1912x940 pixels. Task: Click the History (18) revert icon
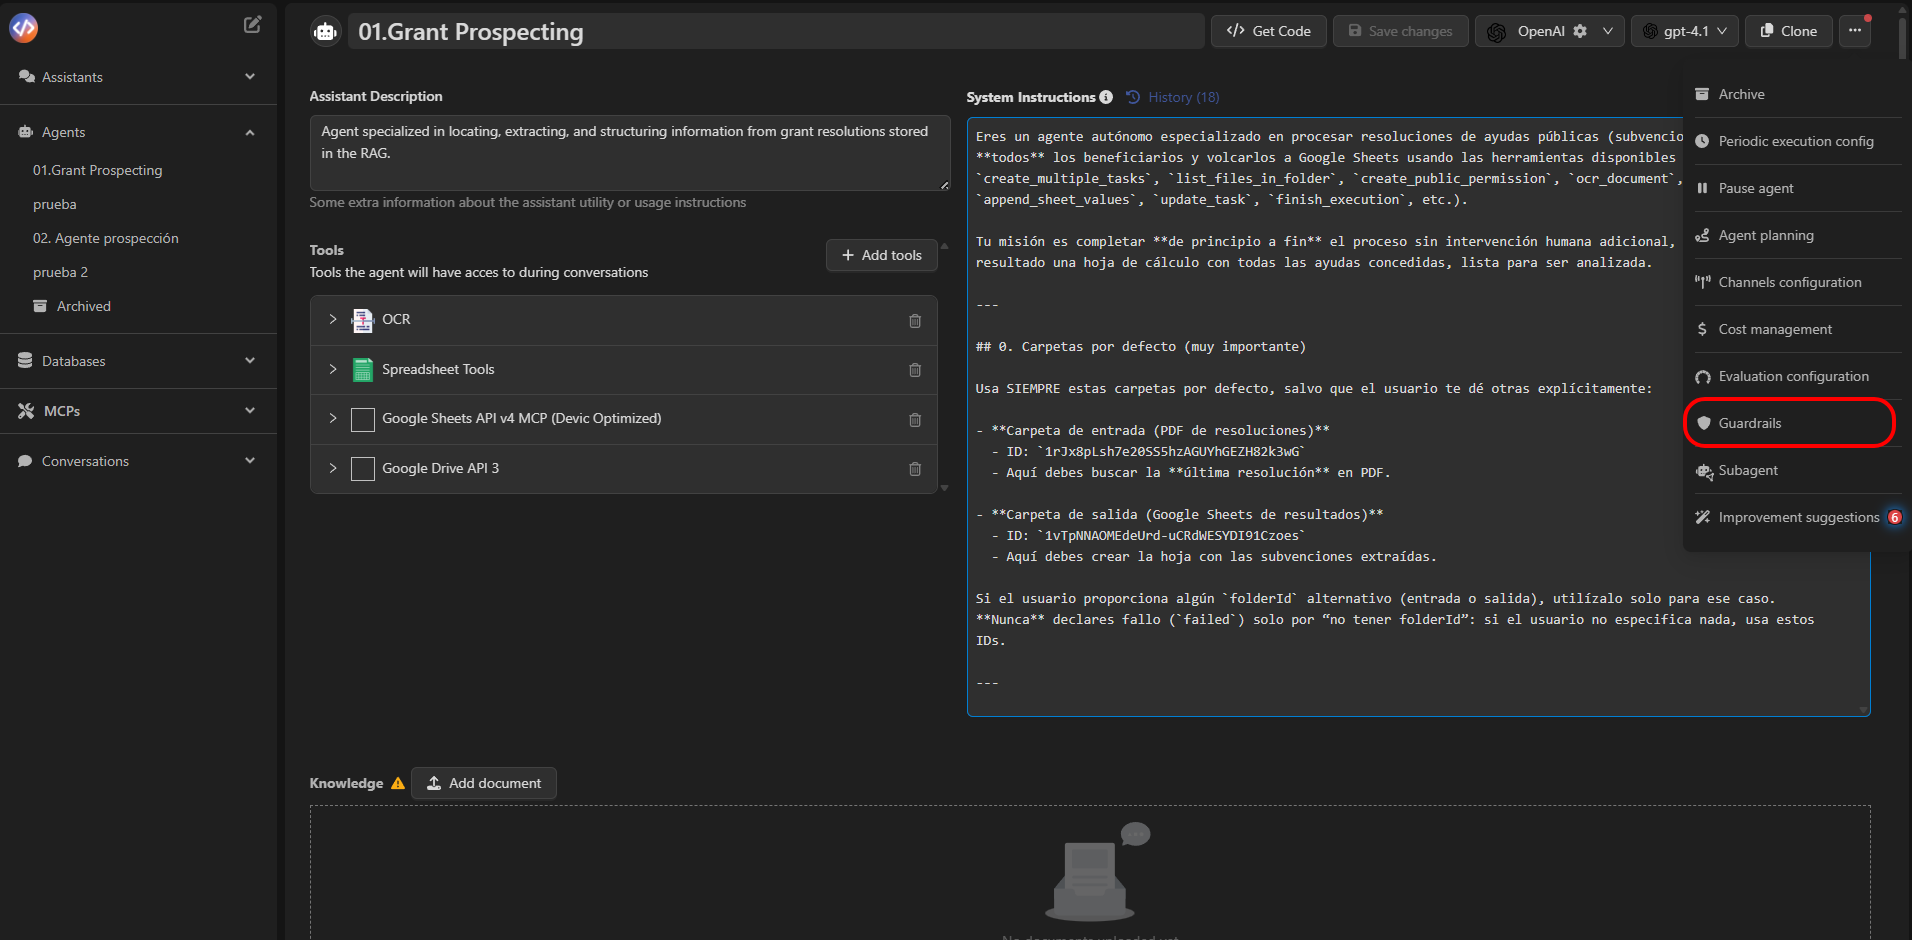(x=1131, y=97)
